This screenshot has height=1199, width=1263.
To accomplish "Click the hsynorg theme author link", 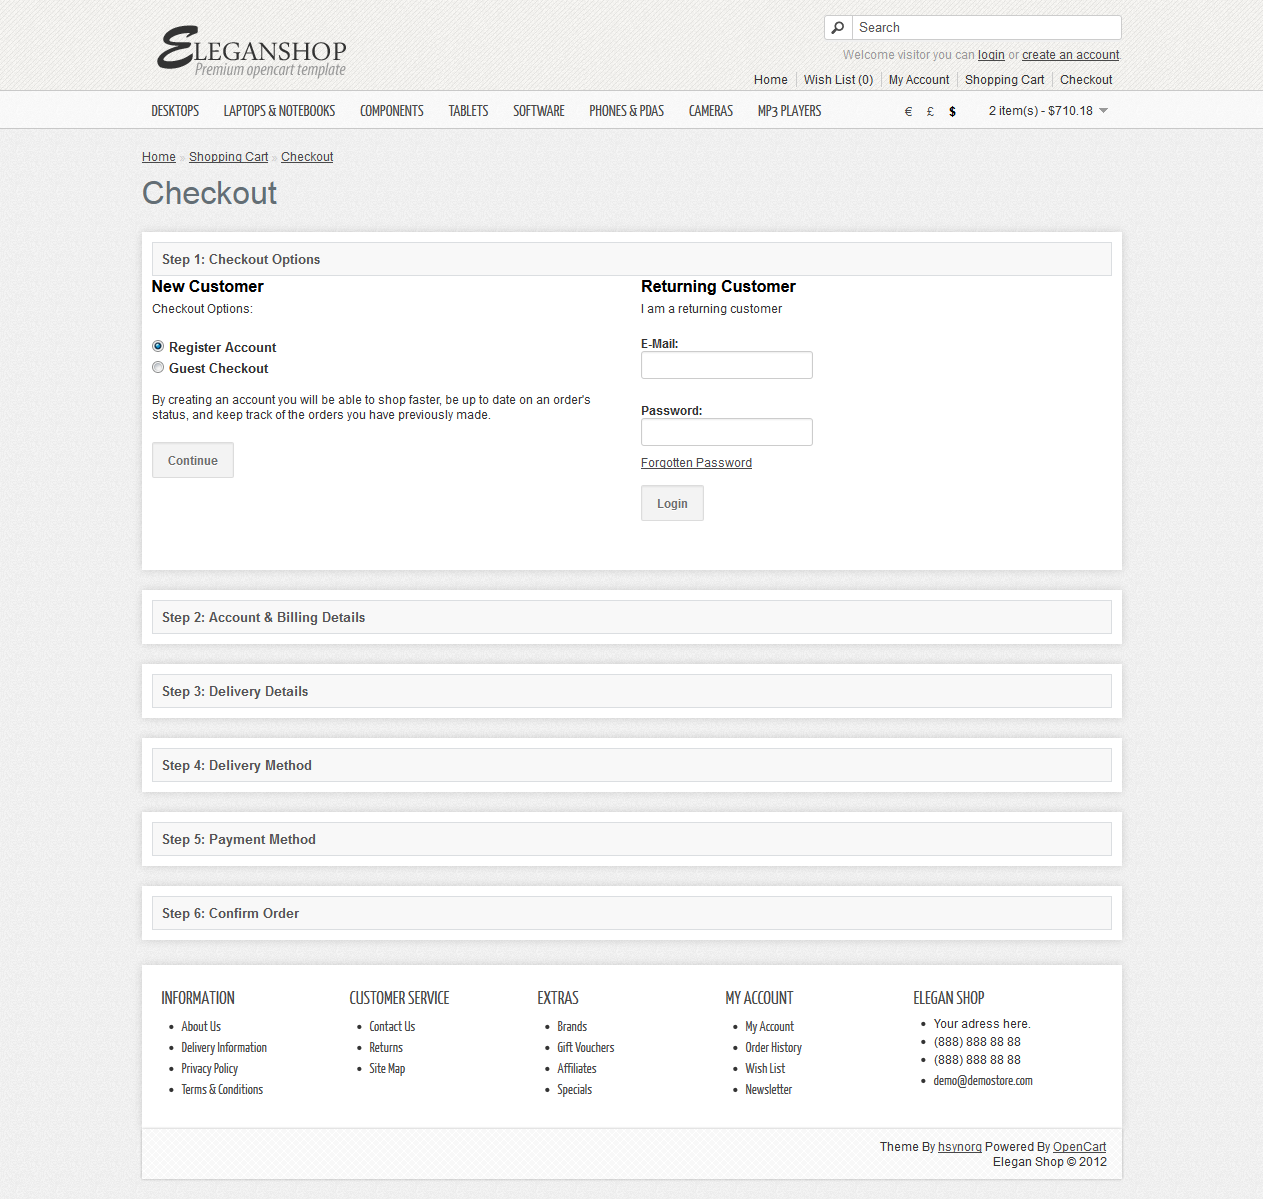I will [960, 1147].
